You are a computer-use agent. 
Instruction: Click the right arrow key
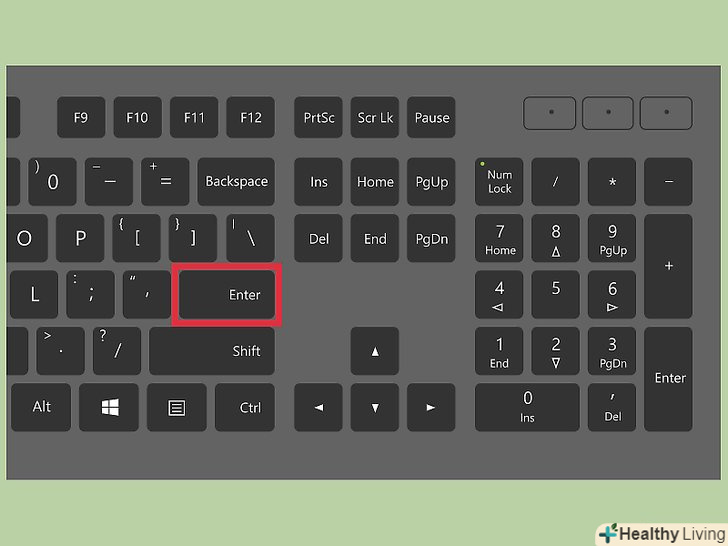click(431, 407)
